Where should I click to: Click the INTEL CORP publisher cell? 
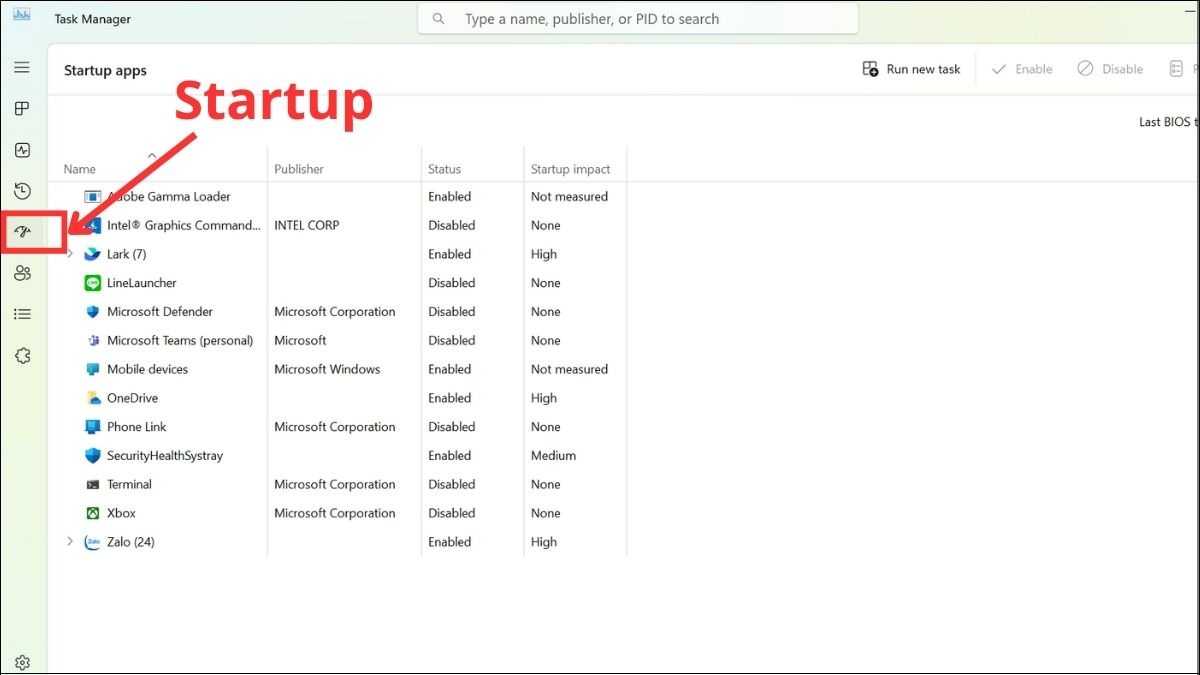pos(307,226)
